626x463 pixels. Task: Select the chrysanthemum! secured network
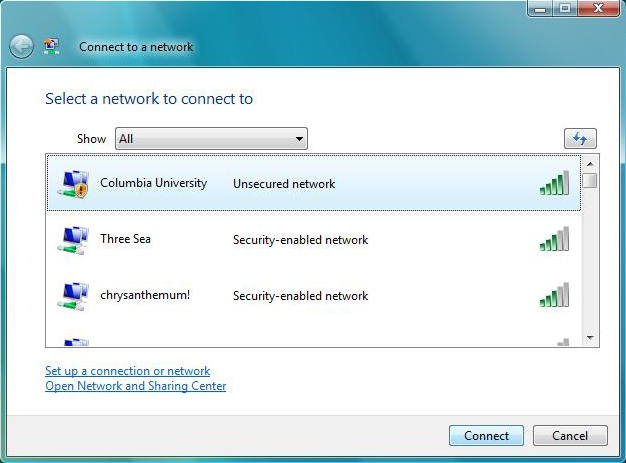point(314,295)
